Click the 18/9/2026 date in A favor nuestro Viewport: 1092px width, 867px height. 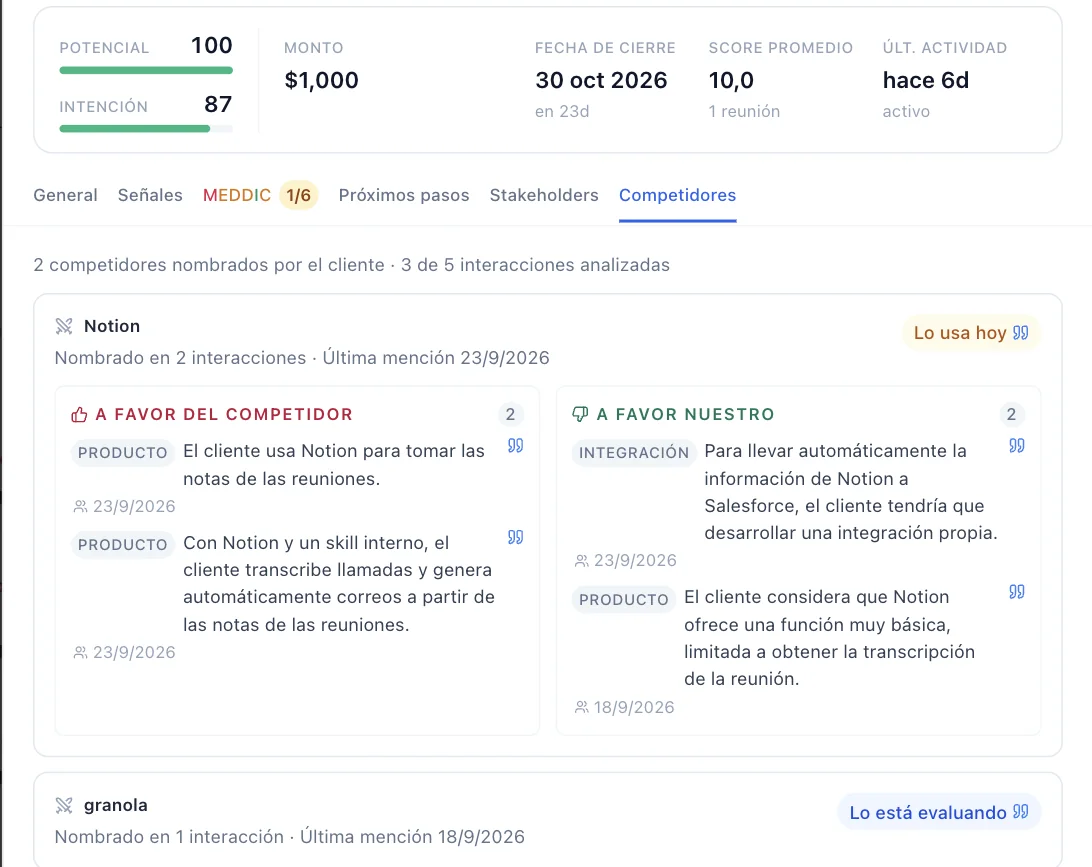tap(634, 708)
